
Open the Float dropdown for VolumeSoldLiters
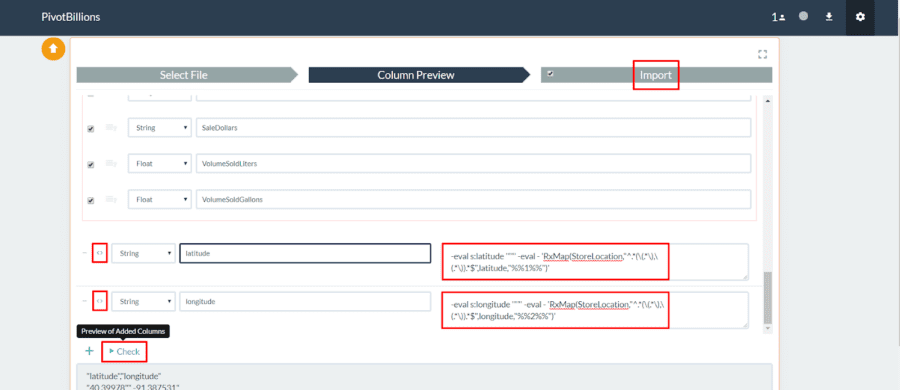coord(160,163)
